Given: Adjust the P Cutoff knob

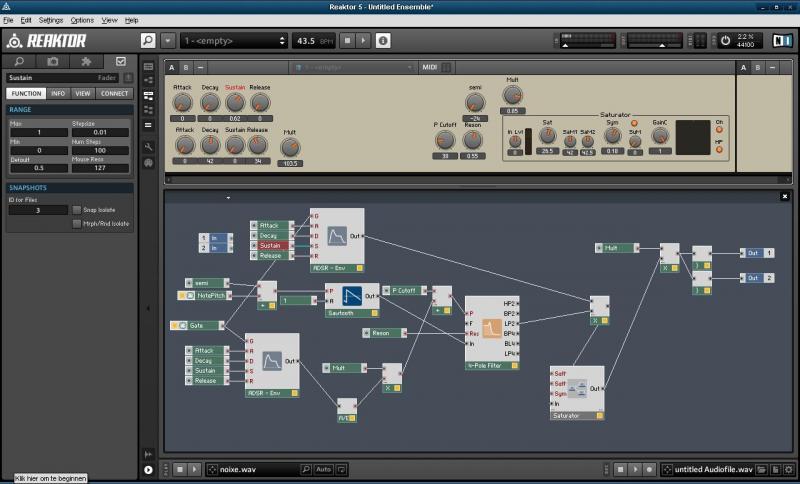Looking at the screenshot, I should (x=445, y=140).
